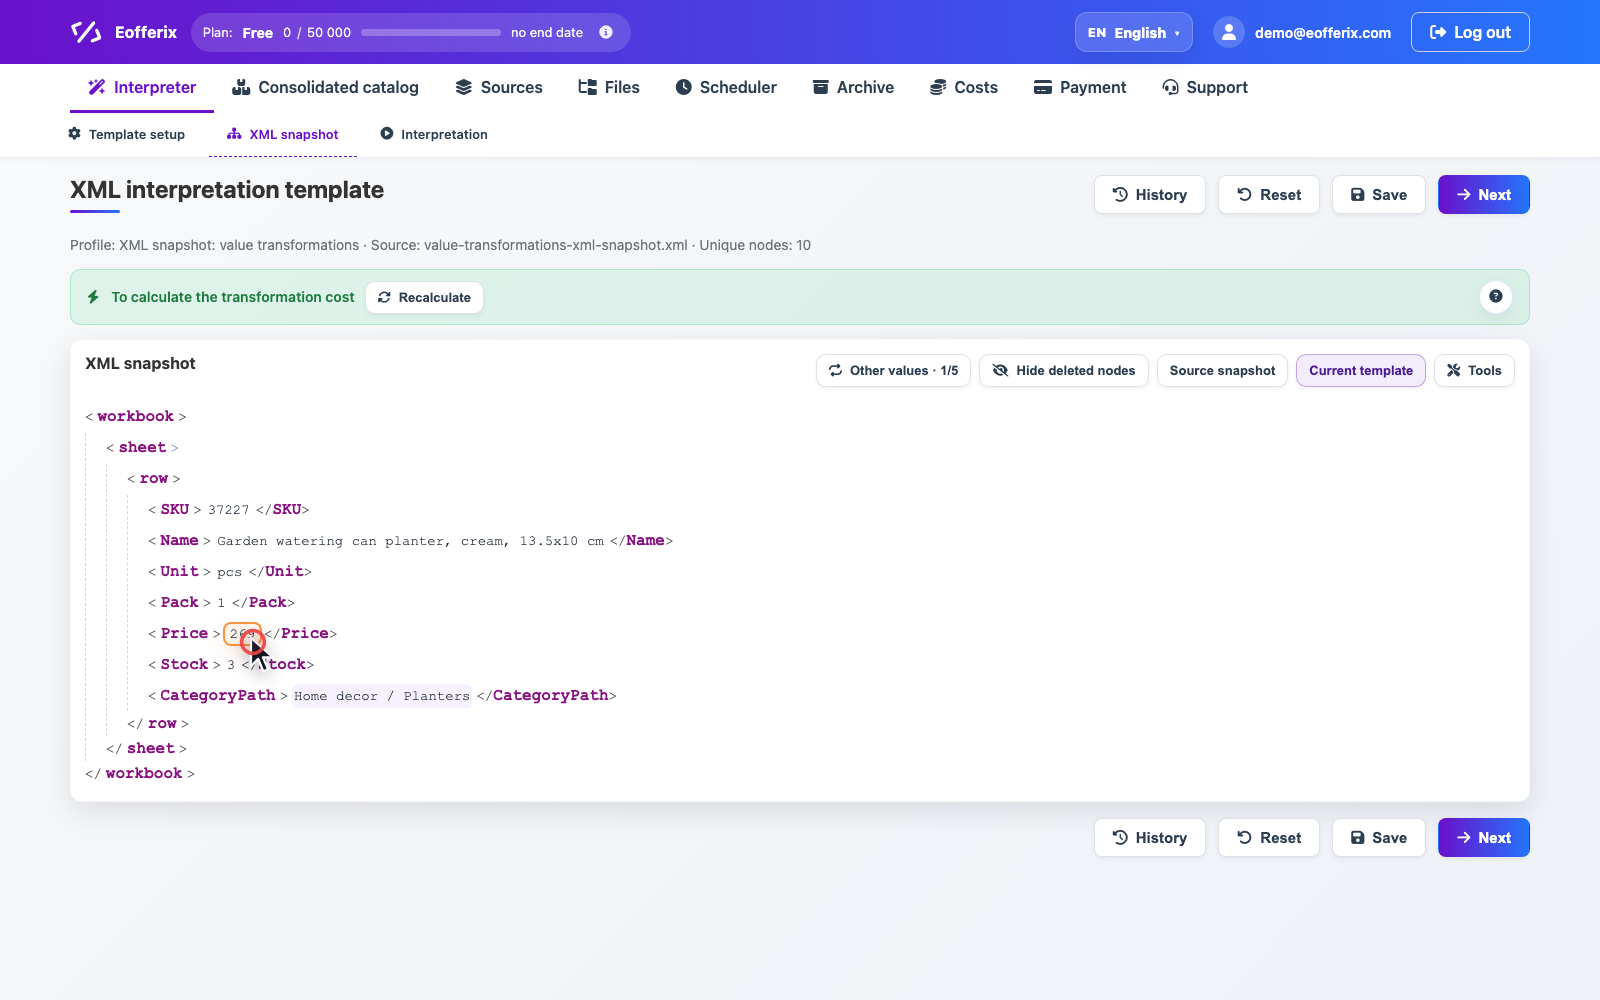Click the sheet opening tag
This screenshot has height=1000, width=1600.
click(142, 447)
